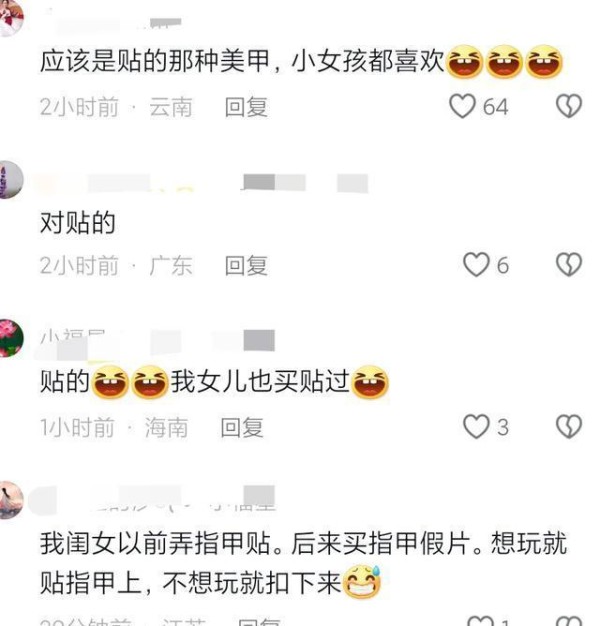Viewport: 600px width, 626px height.
Task: Open the fourth commenter's avatar
Action: 10,500
